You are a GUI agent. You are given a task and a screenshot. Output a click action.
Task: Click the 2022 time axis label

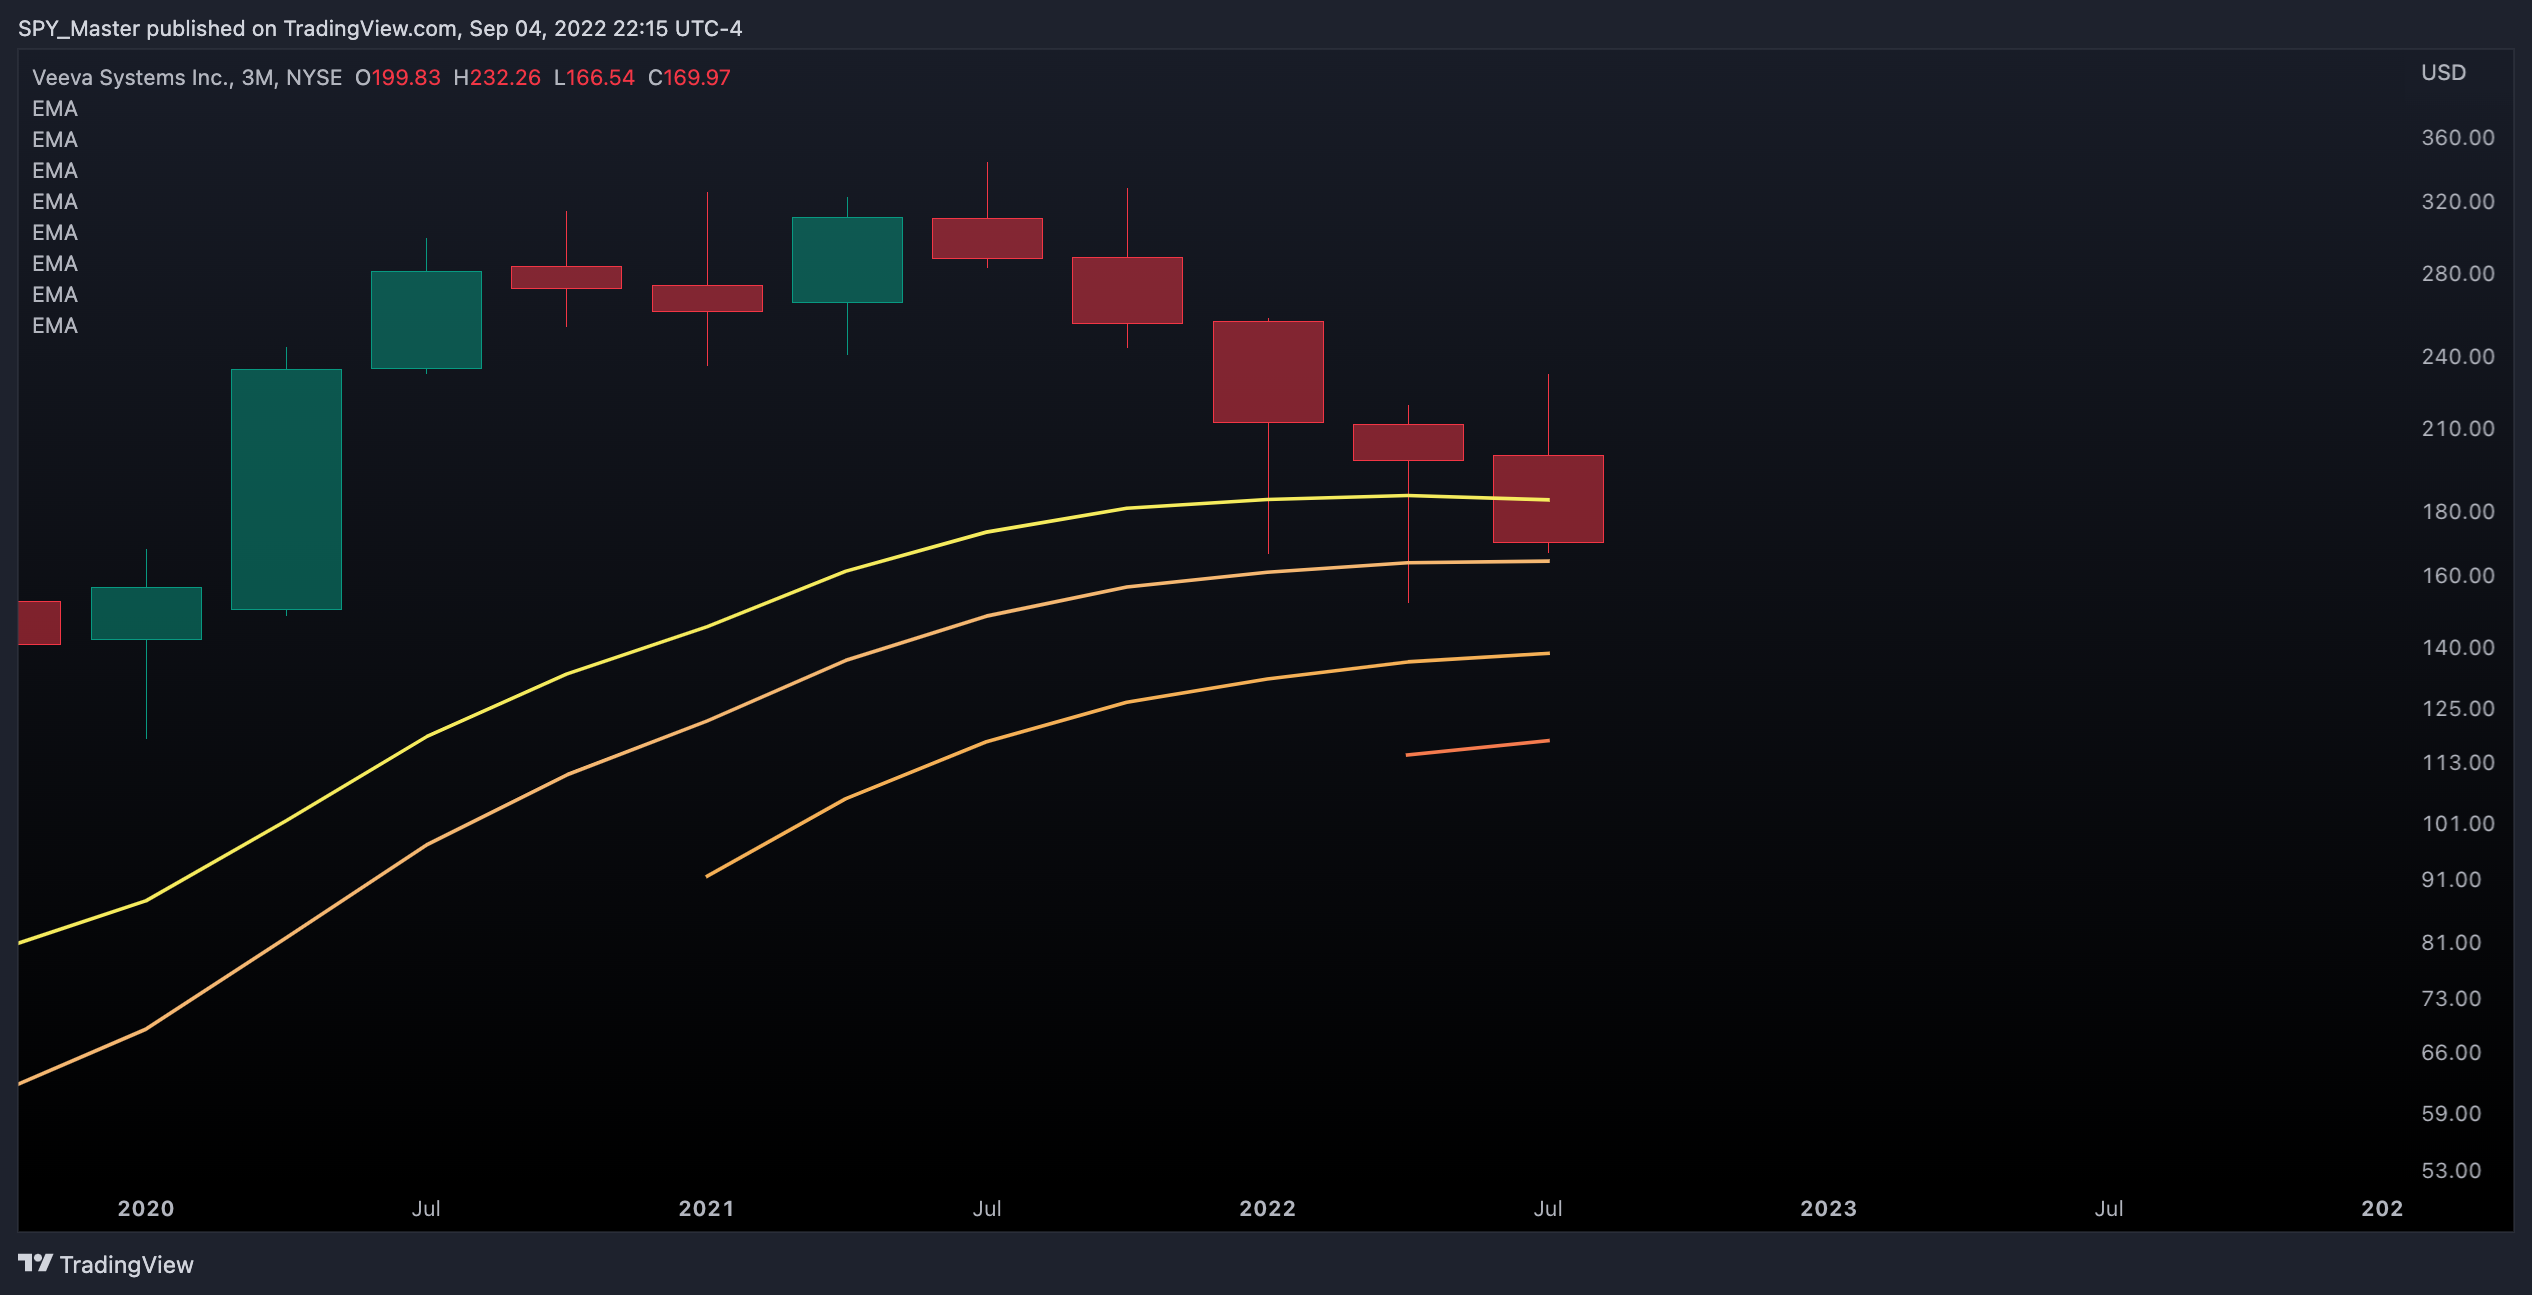pos(1268,1208)
